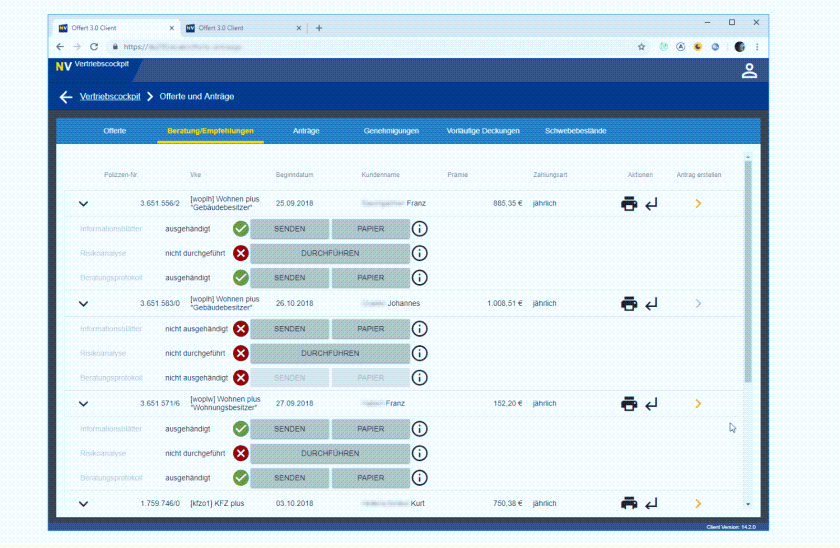The height and width of the screenshot is (548, 840).
Task: Click the grey create-application arrow for policy 3.651.583/0
Action: pos(698,304)
